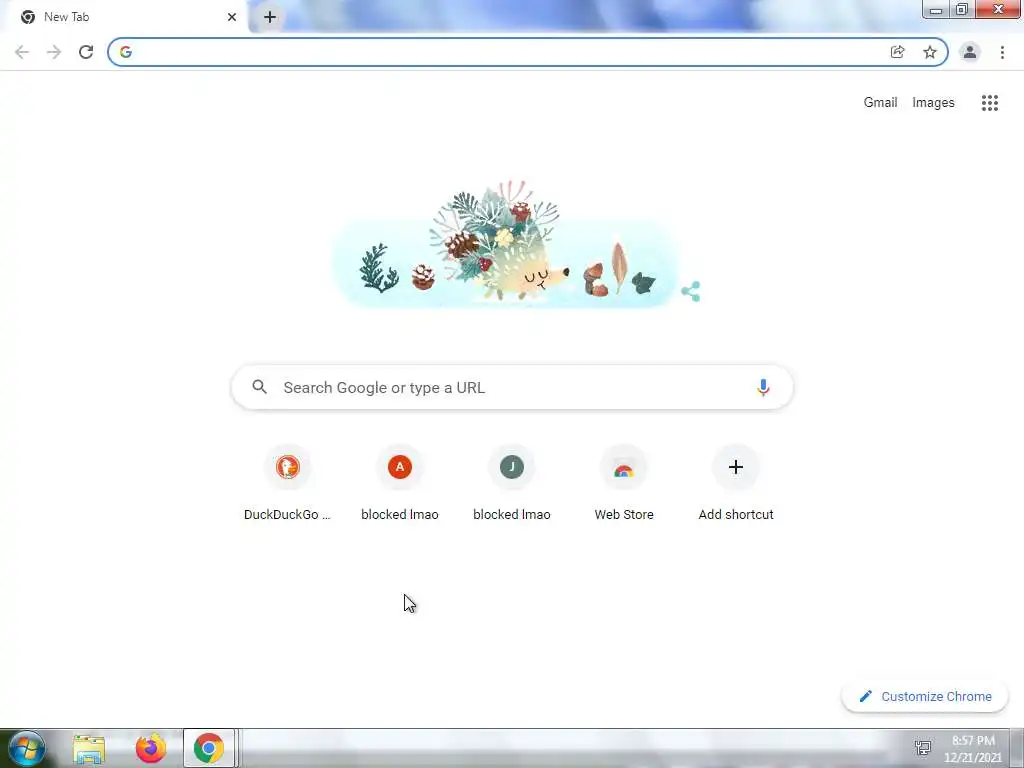Click the magnifier icon in search box
This screenshot has height=768, width=1024.
[x=259, y=387]
